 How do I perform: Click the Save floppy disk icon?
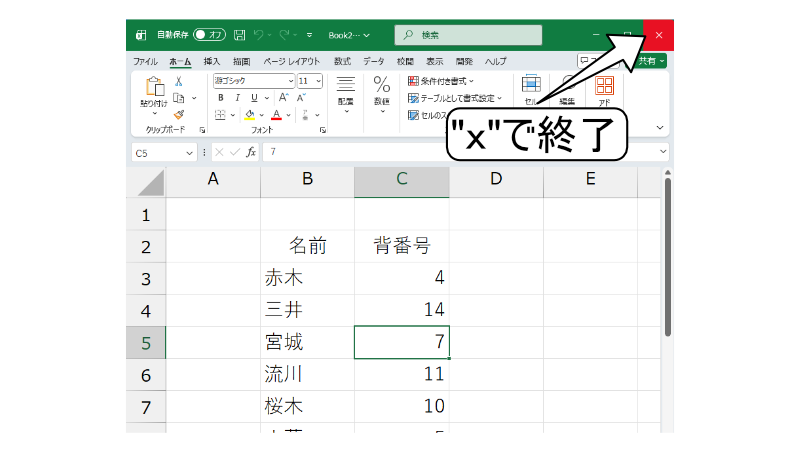point(240,35)
